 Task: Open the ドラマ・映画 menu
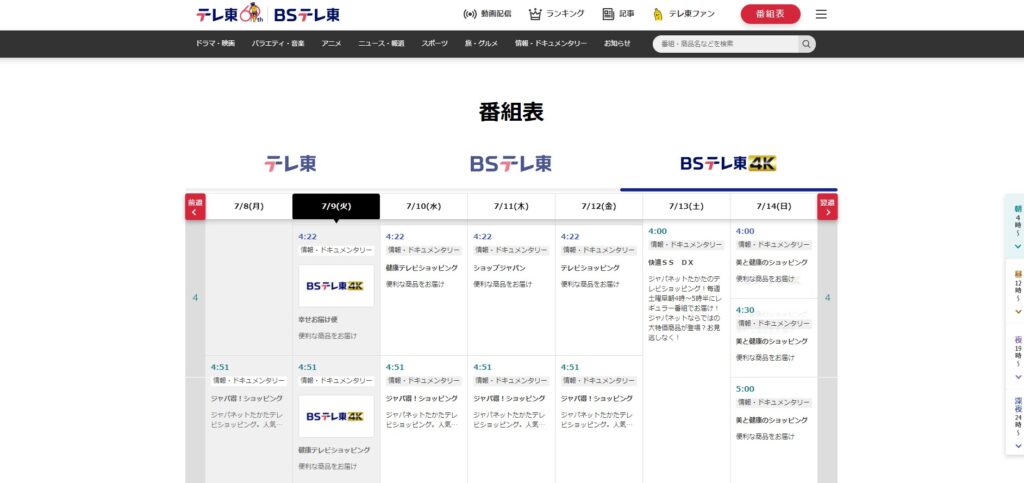point(215,44)
